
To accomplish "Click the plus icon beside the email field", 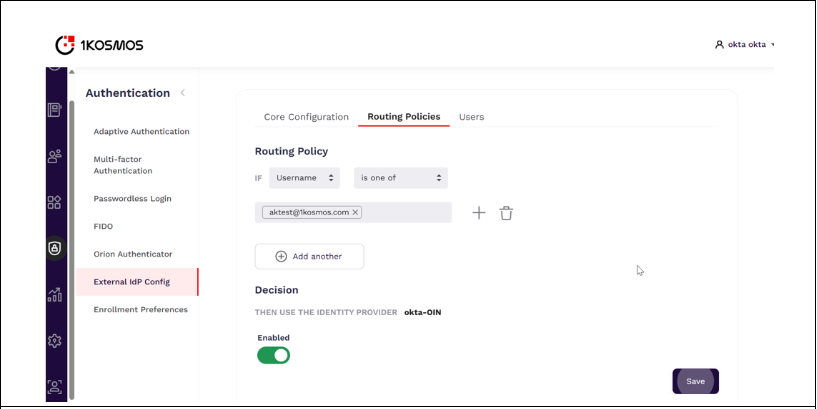I will [x=478, y=213].
